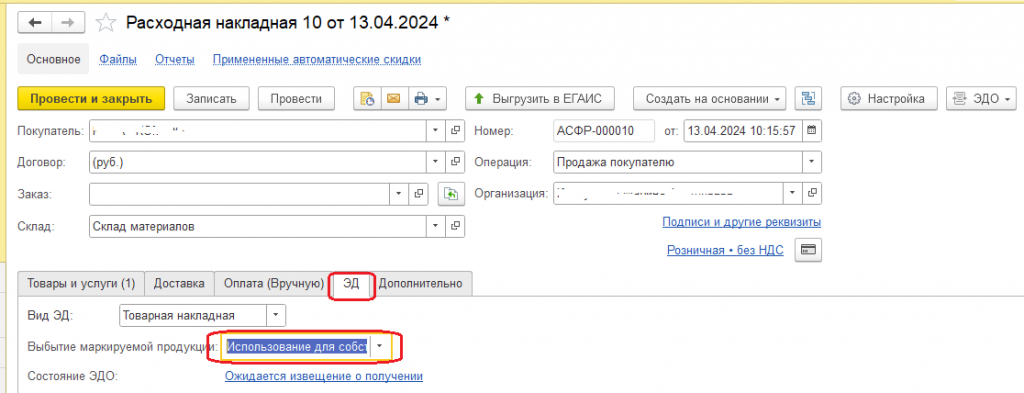Expand Склад field dropdown arrow
Viewport: 1024px width, 393px height.
tap(436, 226)
